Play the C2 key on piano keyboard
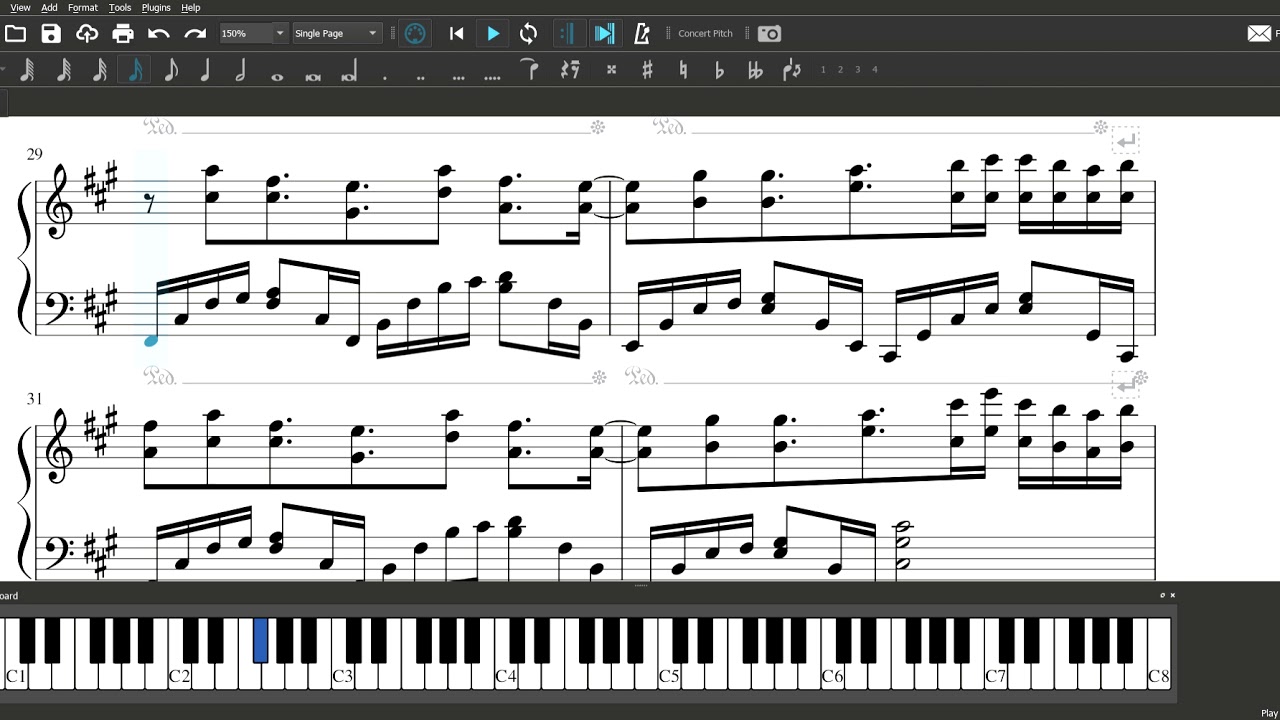1280x720 pixels. [x=179, y=676]
